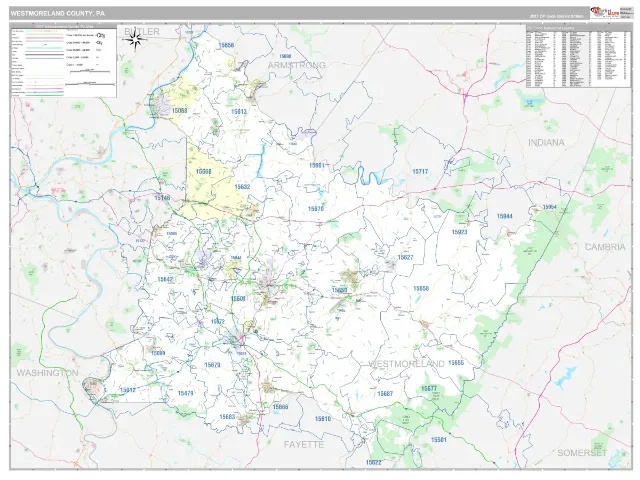Click ZIP code 15923 label
Image resolution: width=640 pixels, height=480 pixels.
(459, 232)
